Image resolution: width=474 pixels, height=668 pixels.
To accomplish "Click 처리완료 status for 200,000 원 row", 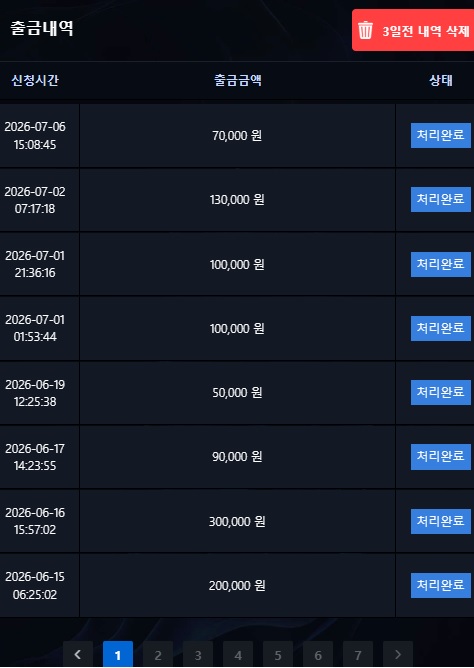I will 440,585.
